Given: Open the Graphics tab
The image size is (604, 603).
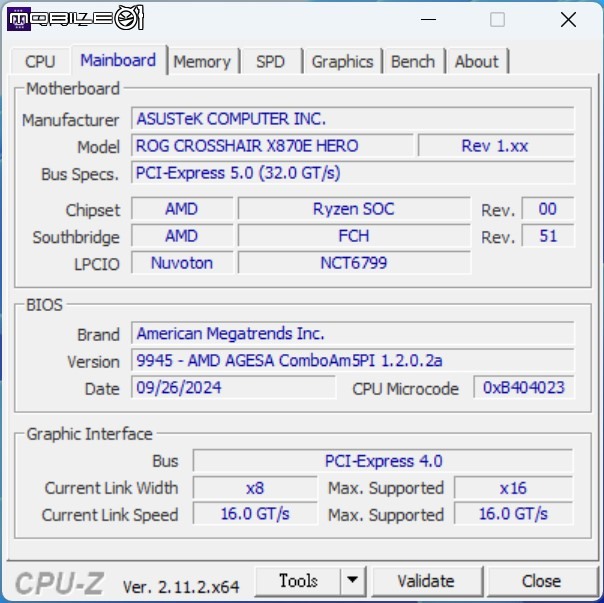Looking at the screenshot, I should click(342, 61).
